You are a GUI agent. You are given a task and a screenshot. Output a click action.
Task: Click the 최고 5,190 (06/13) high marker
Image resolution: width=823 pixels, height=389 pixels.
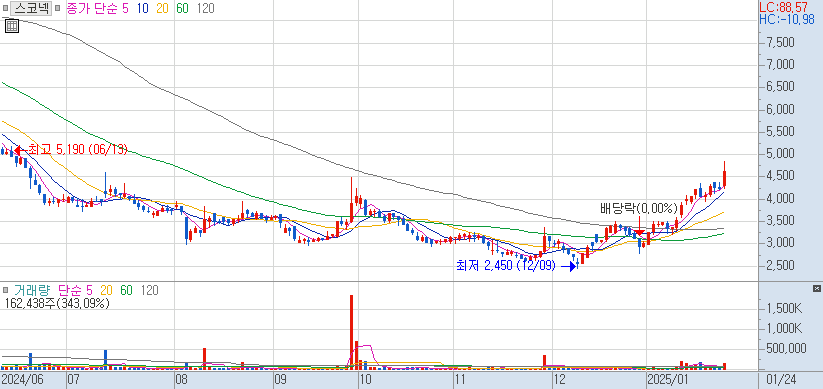(x=72, y=150)
